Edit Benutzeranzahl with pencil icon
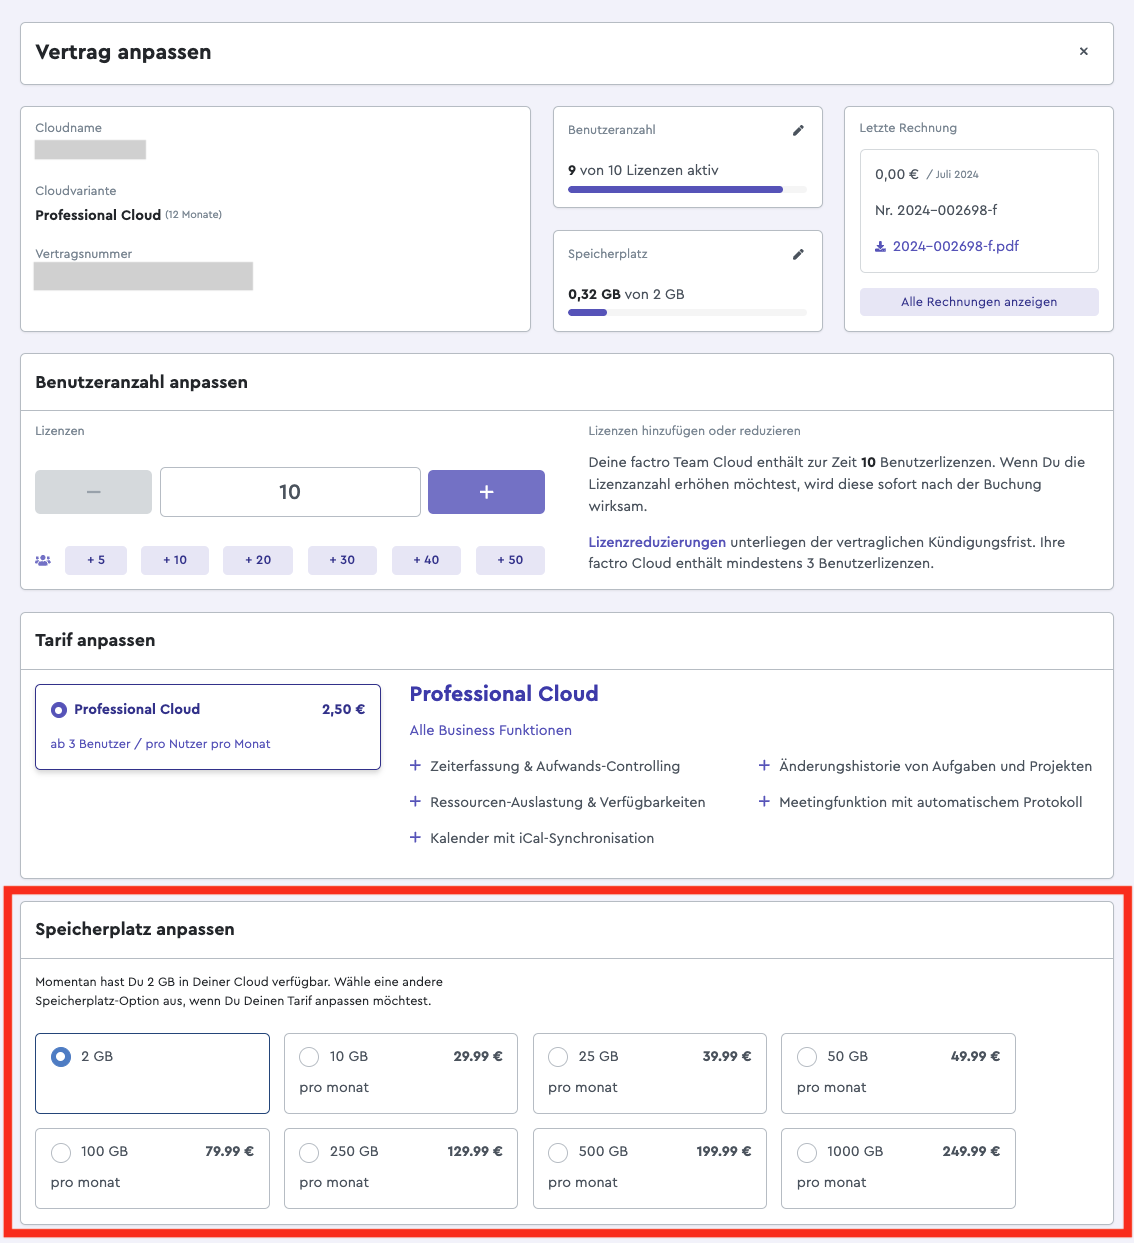 click(798, 130)
